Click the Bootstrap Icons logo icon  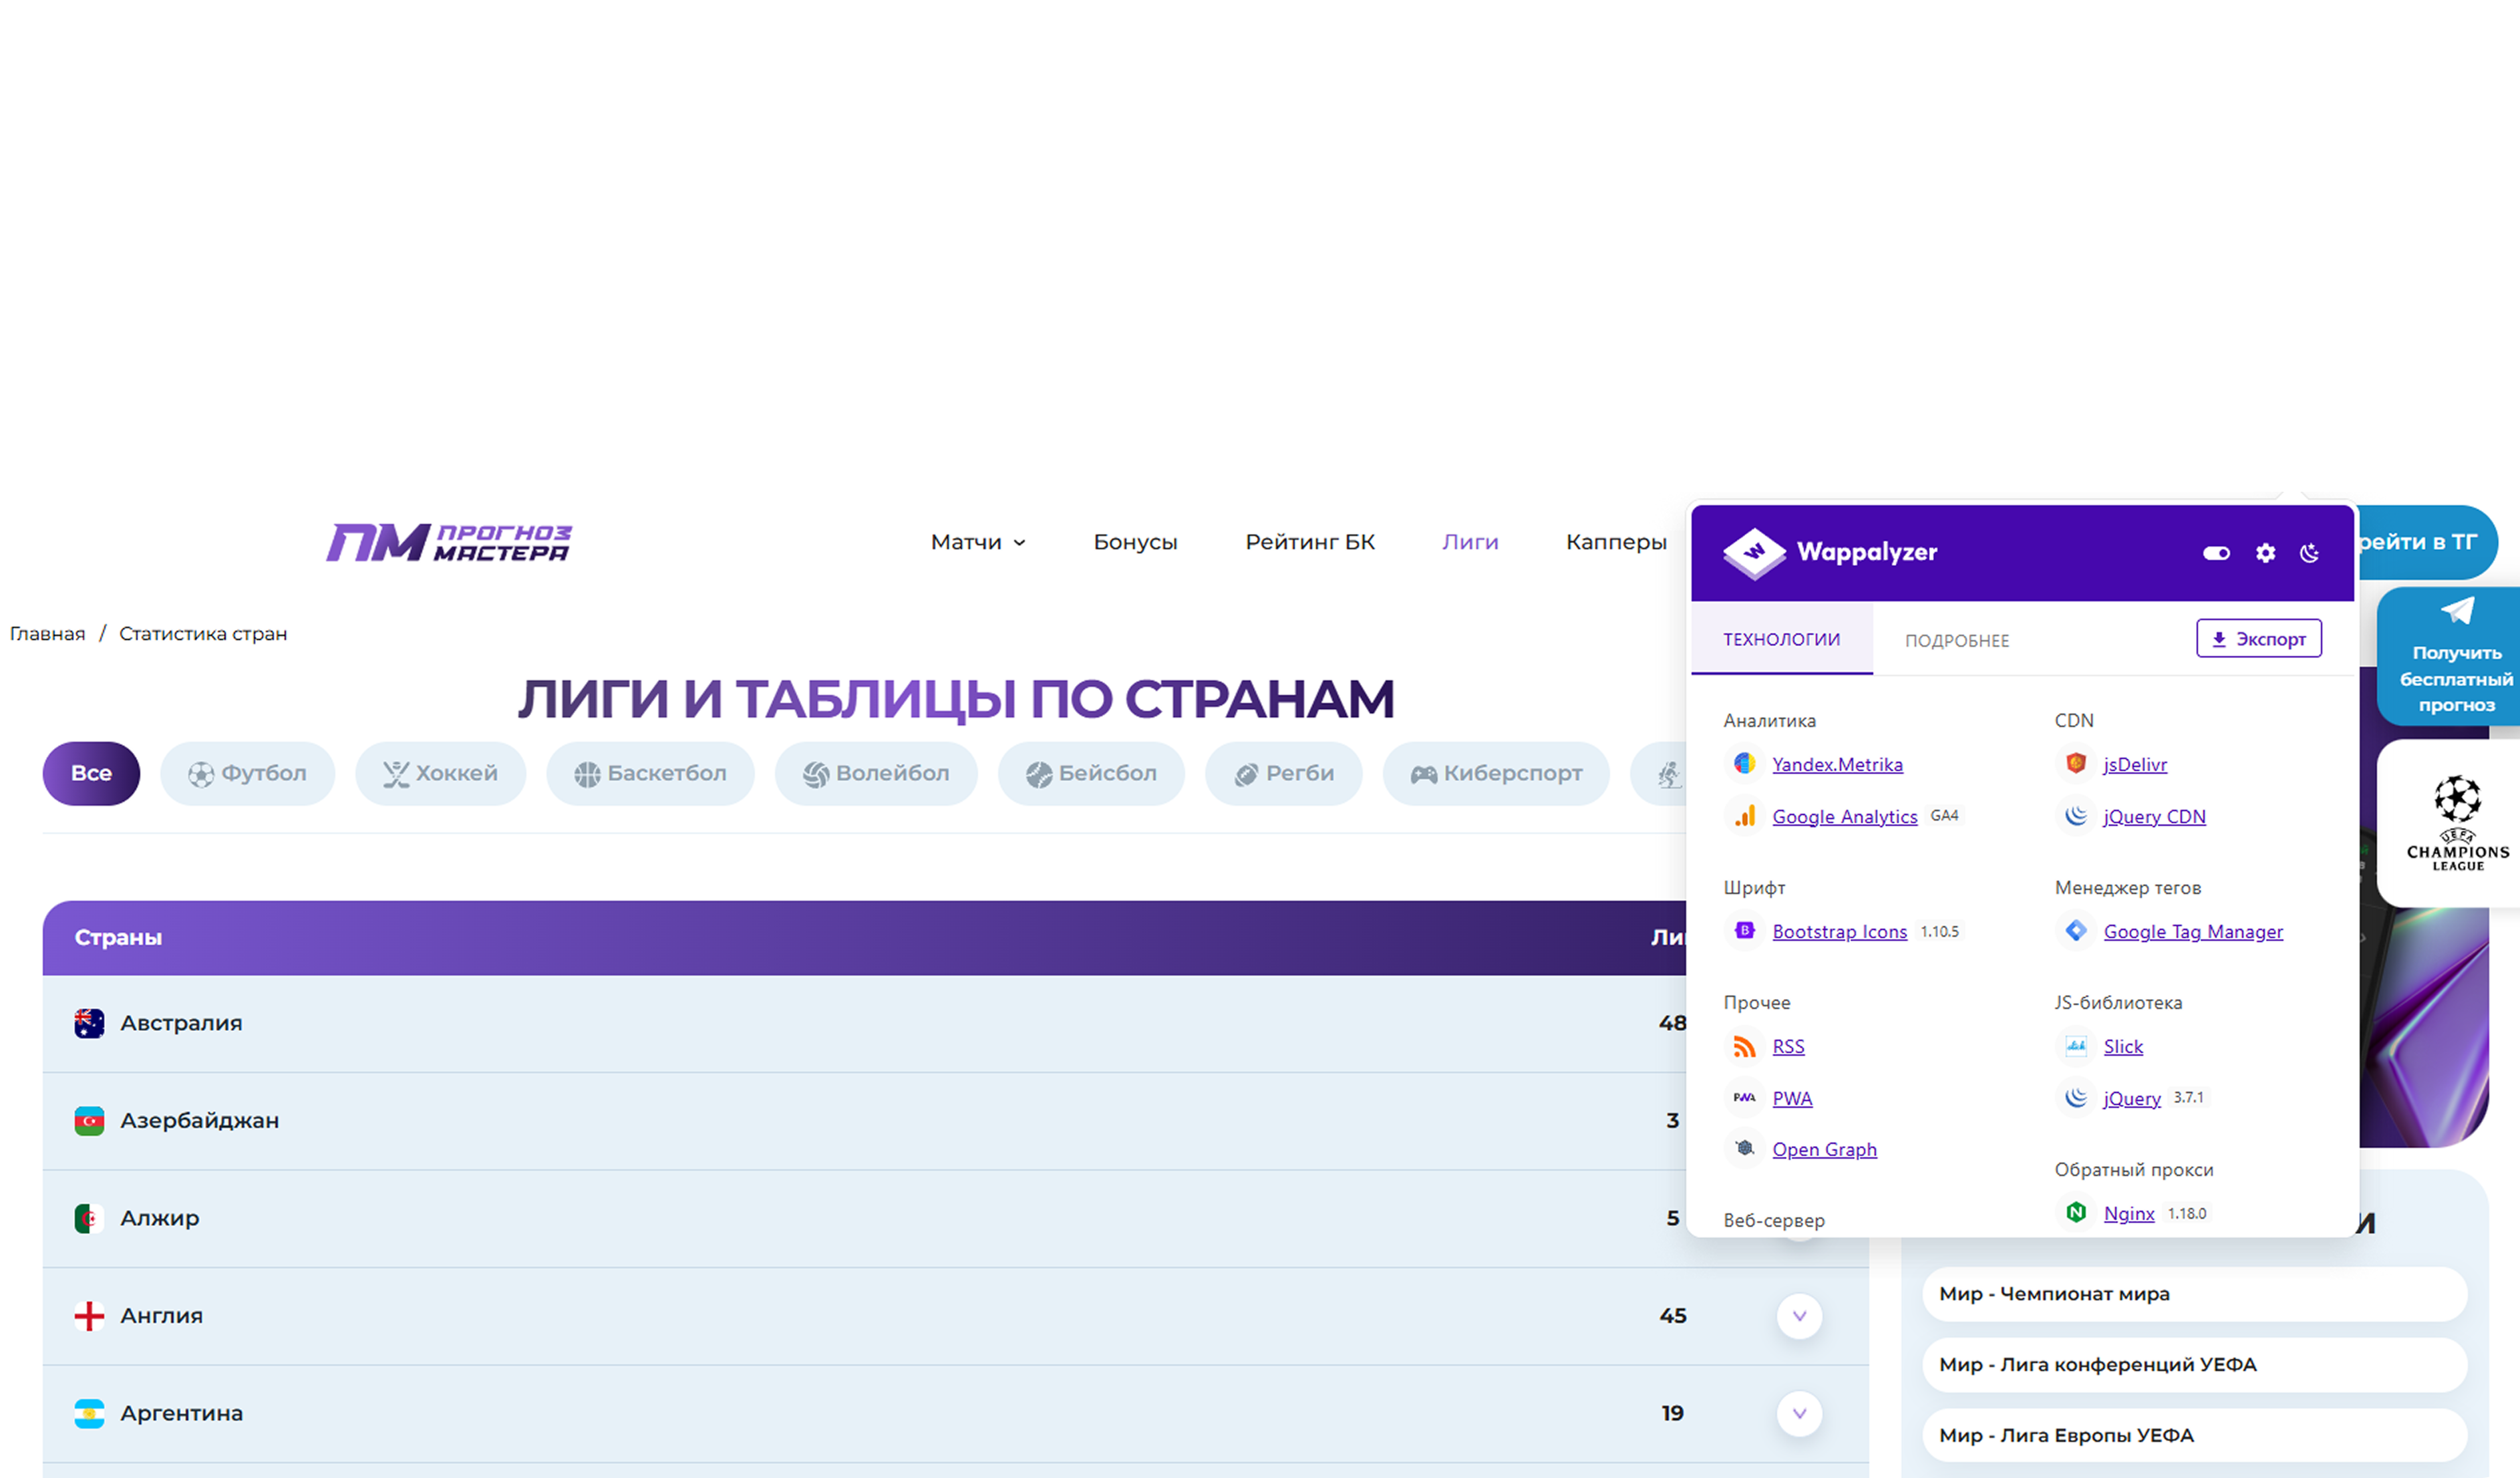1744,931
